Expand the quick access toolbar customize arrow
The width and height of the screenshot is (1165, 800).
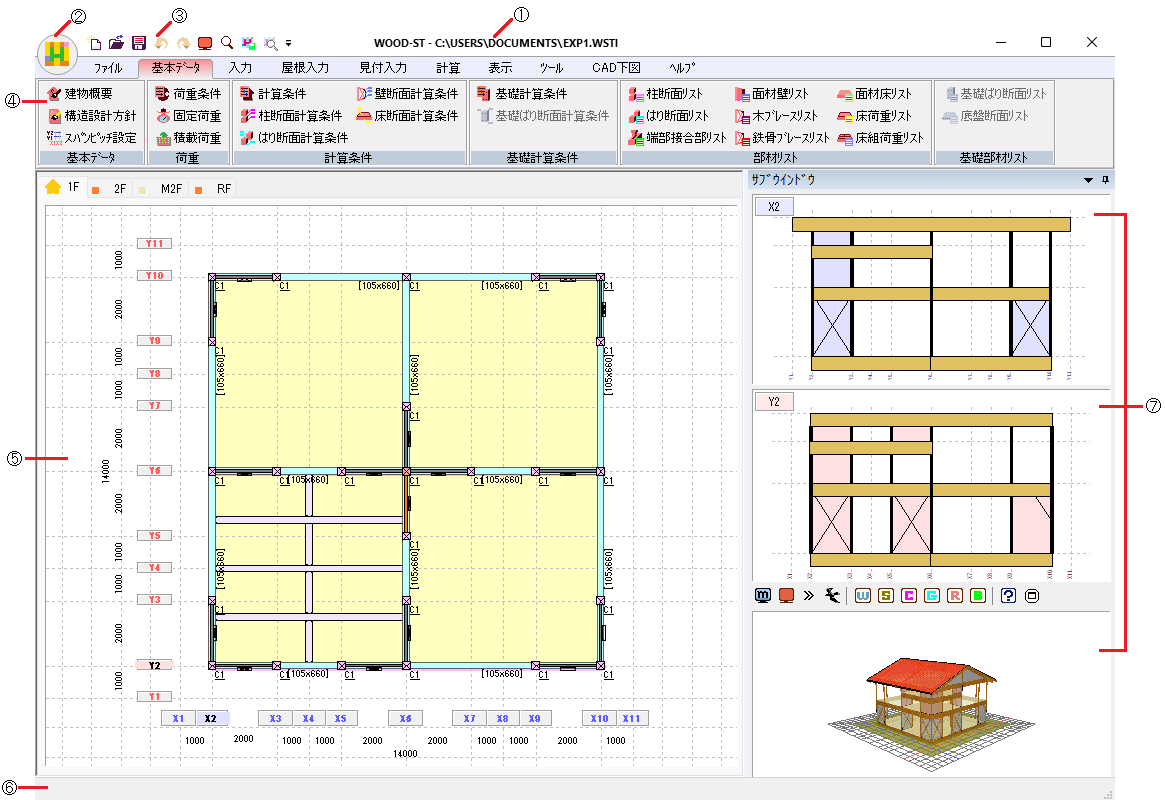tap(288, 43)
